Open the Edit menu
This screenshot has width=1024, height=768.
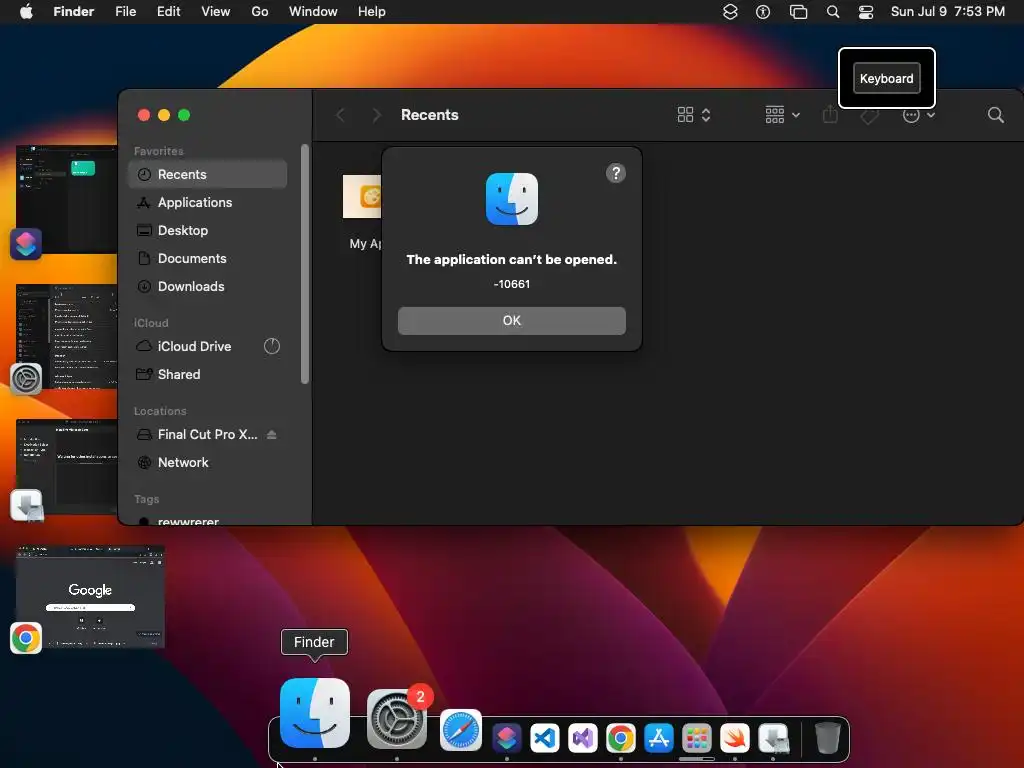[x=168, y=11]
